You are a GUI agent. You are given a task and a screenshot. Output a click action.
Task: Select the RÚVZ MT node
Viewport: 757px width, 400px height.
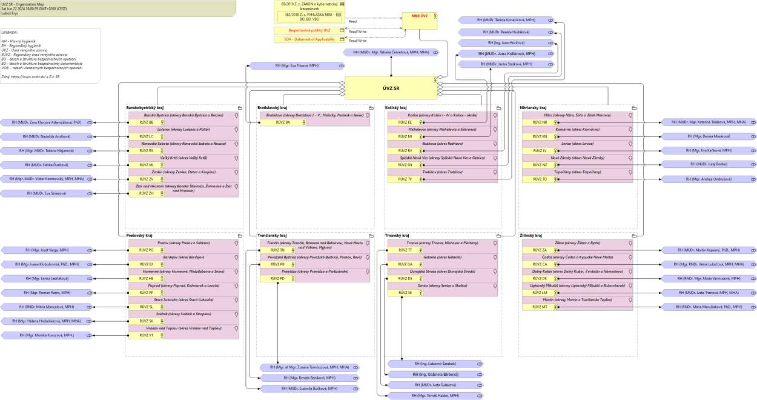tap(540, 307)
